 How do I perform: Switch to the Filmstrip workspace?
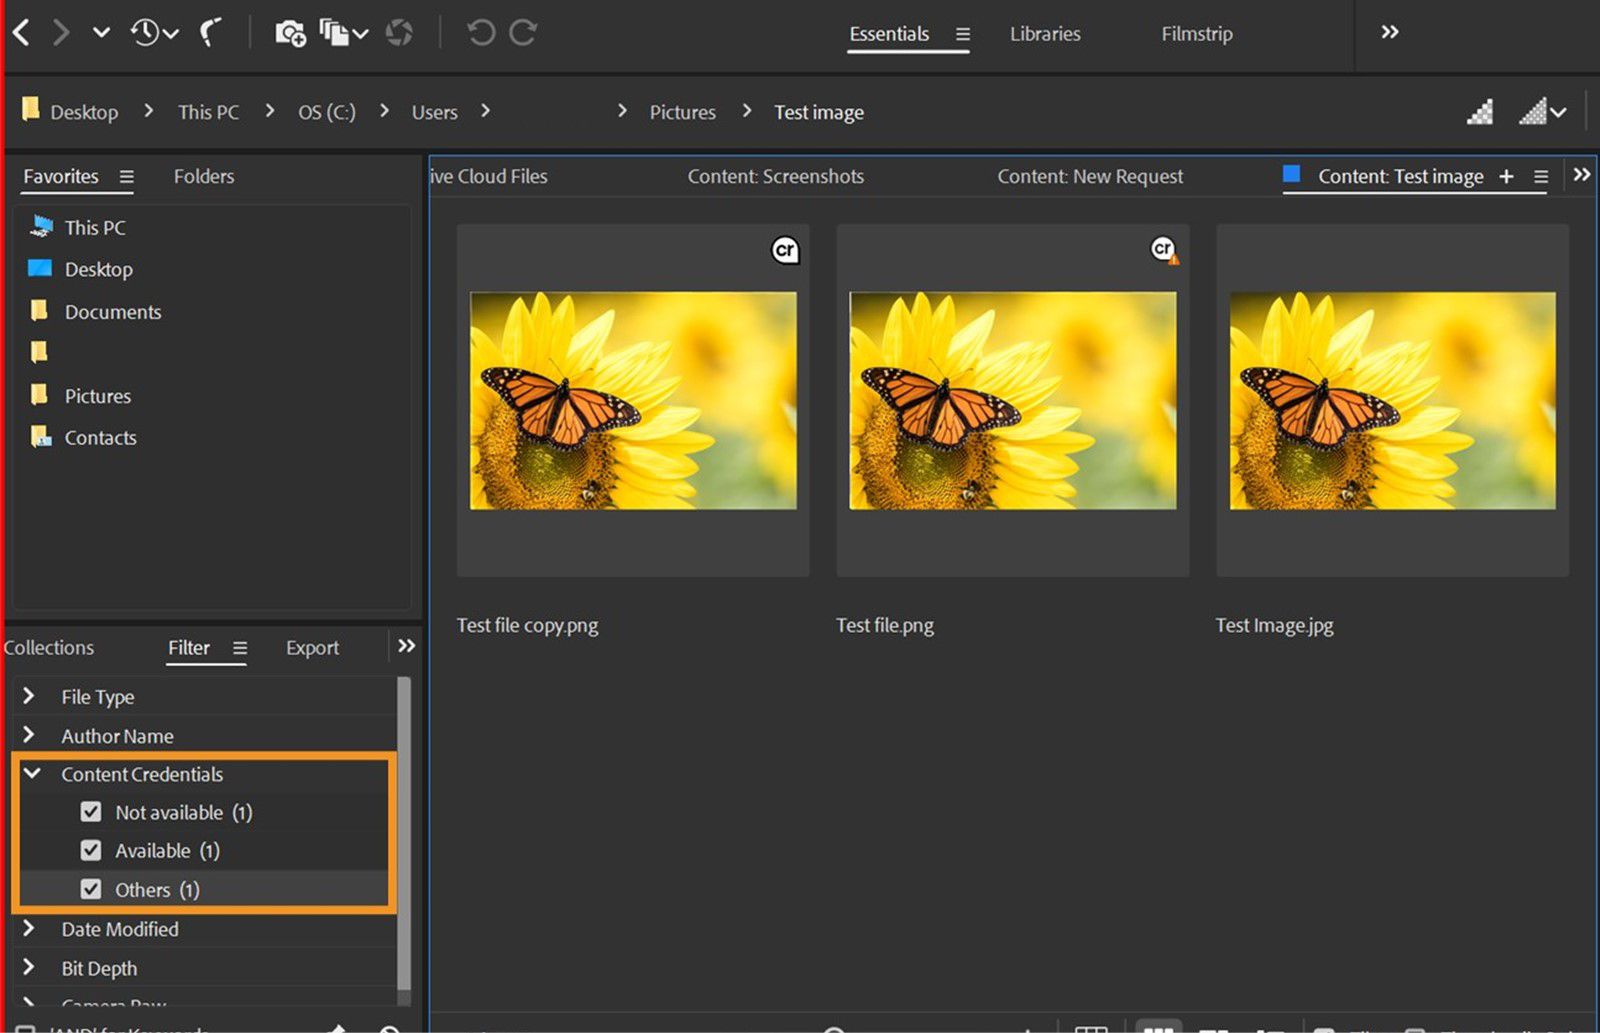click(1197, 34)
